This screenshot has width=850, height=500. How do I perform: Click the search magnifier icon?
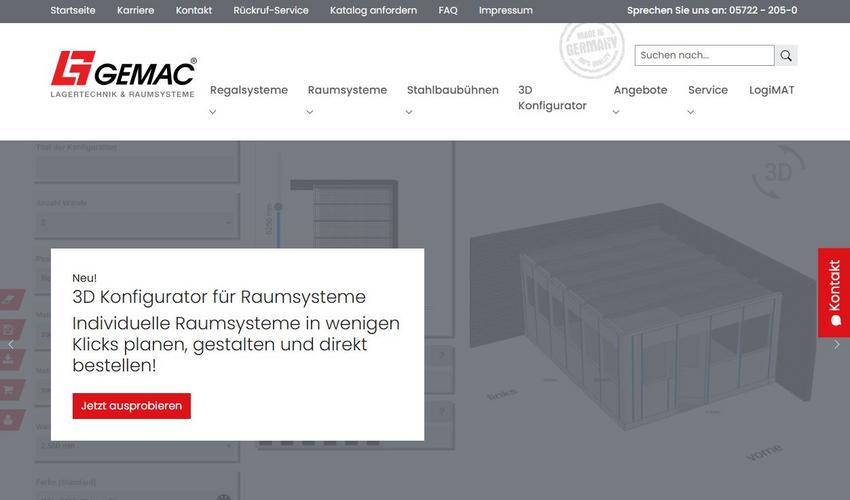(786, 55)
